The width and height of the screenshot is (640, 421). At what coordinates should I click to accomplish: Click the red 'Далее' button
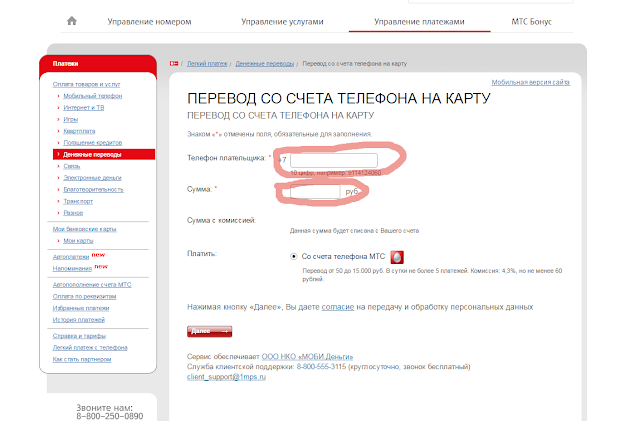tap(209, 331)
